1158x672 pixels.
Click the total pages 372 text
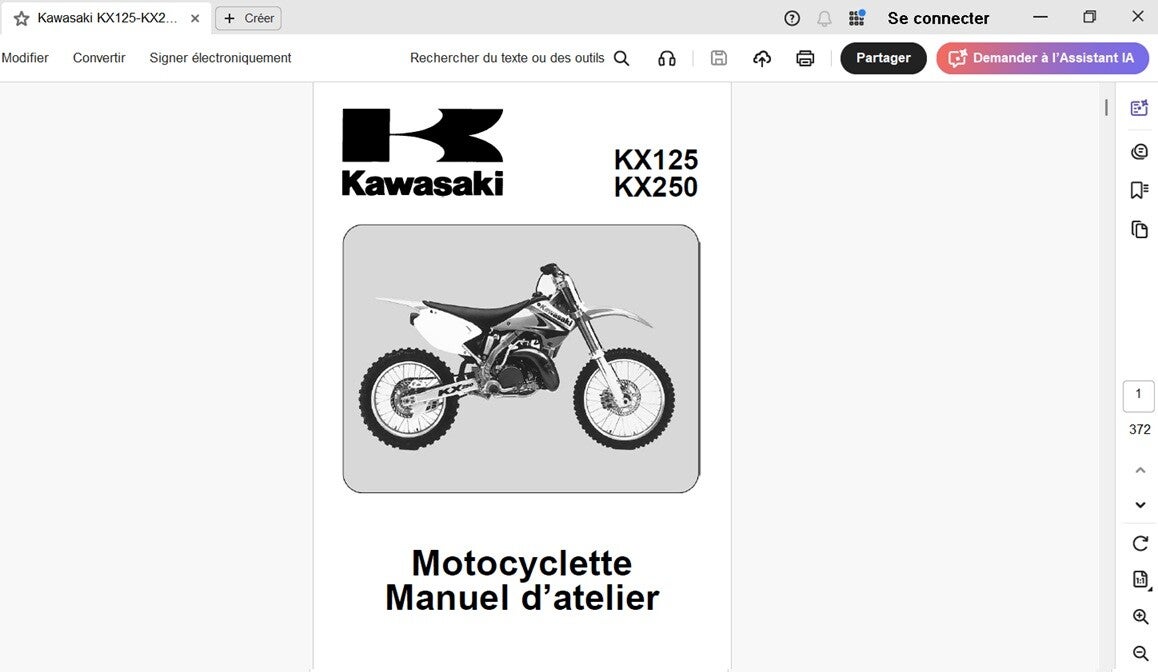(1140, 429)
